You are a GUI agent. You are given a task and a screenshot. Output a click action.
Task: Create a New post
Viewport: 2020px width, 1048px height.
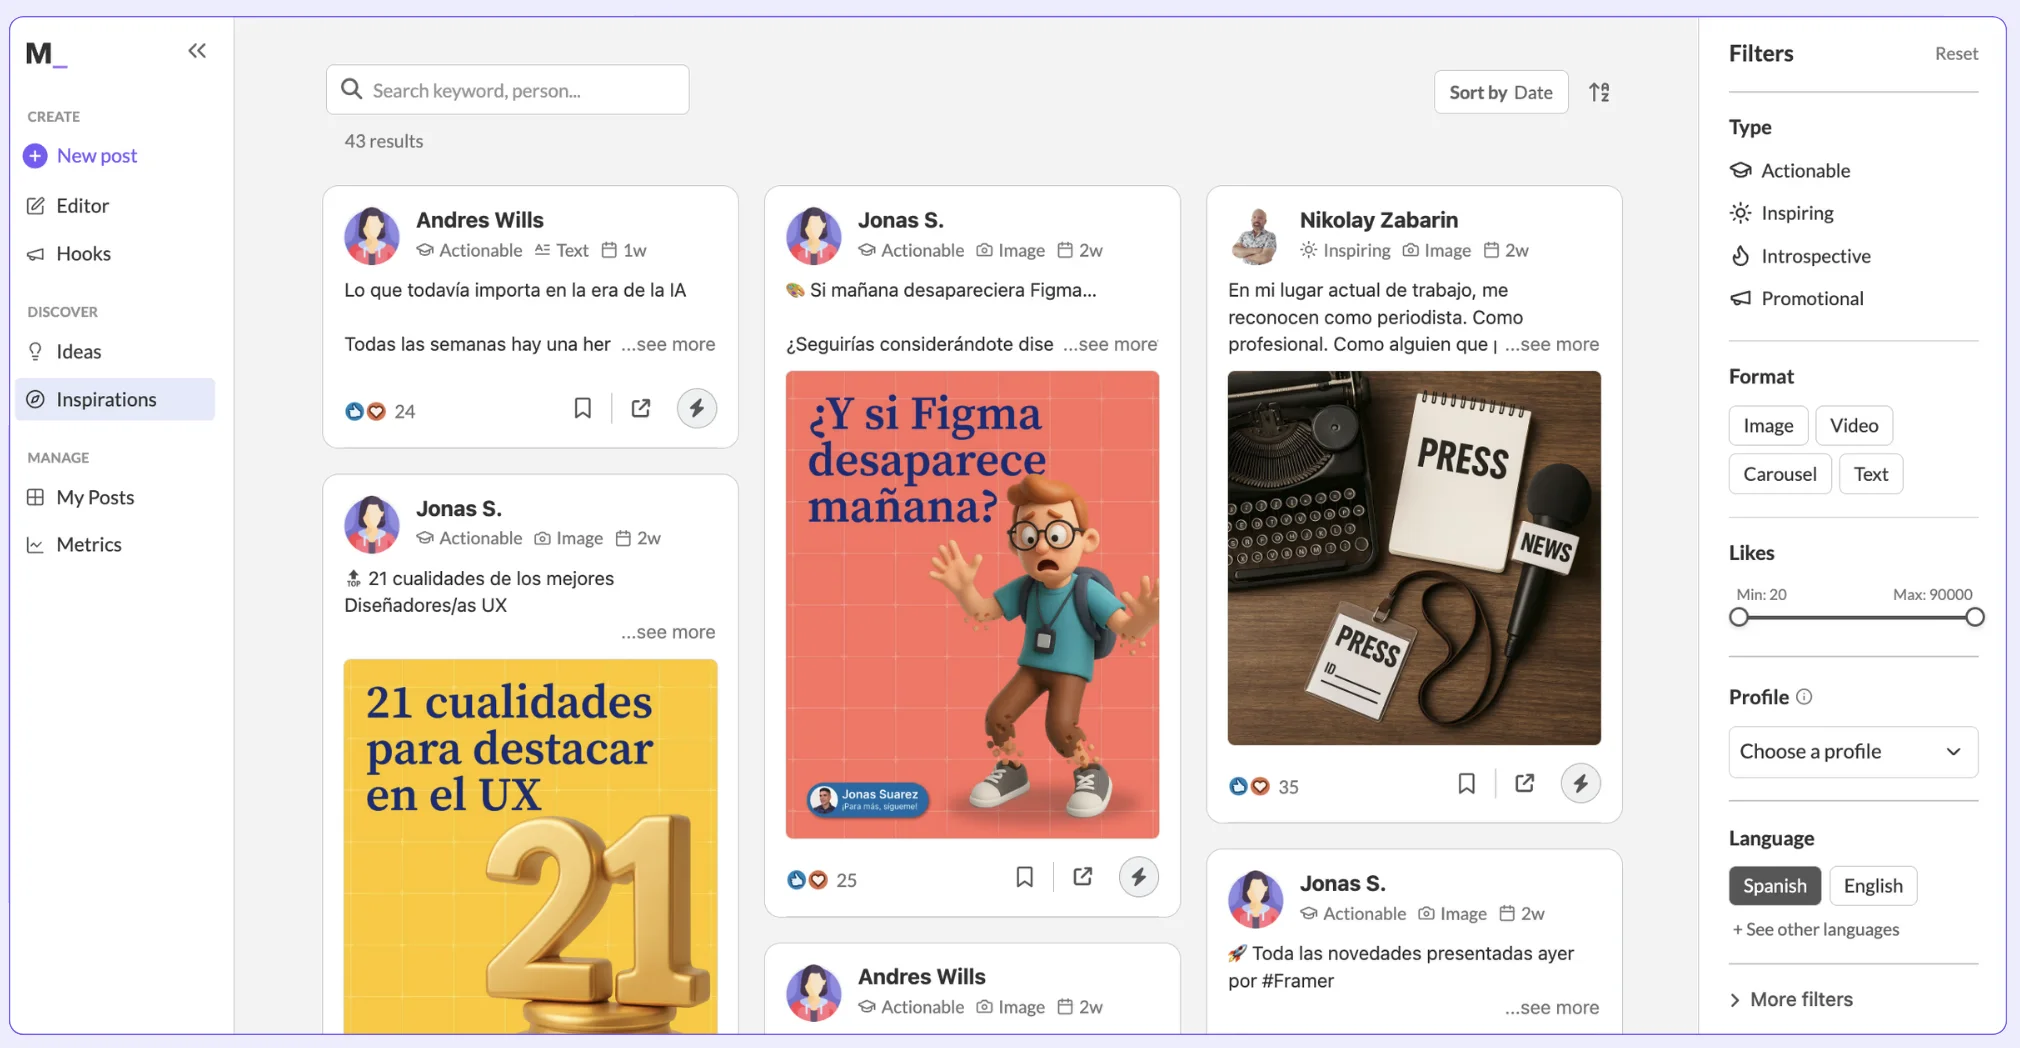click(96, 155)
